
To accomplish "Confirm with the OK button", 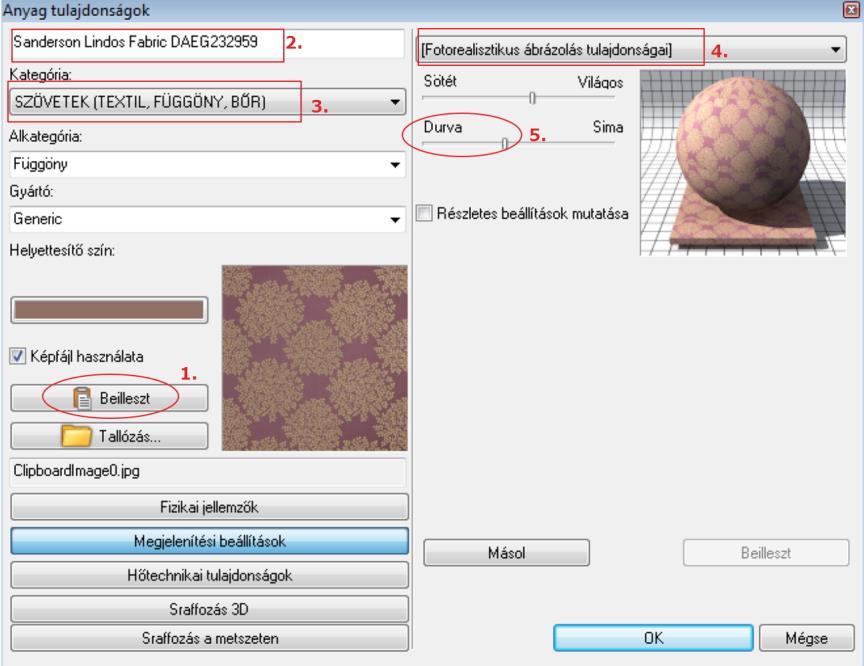I will click(x=654, y=638).
